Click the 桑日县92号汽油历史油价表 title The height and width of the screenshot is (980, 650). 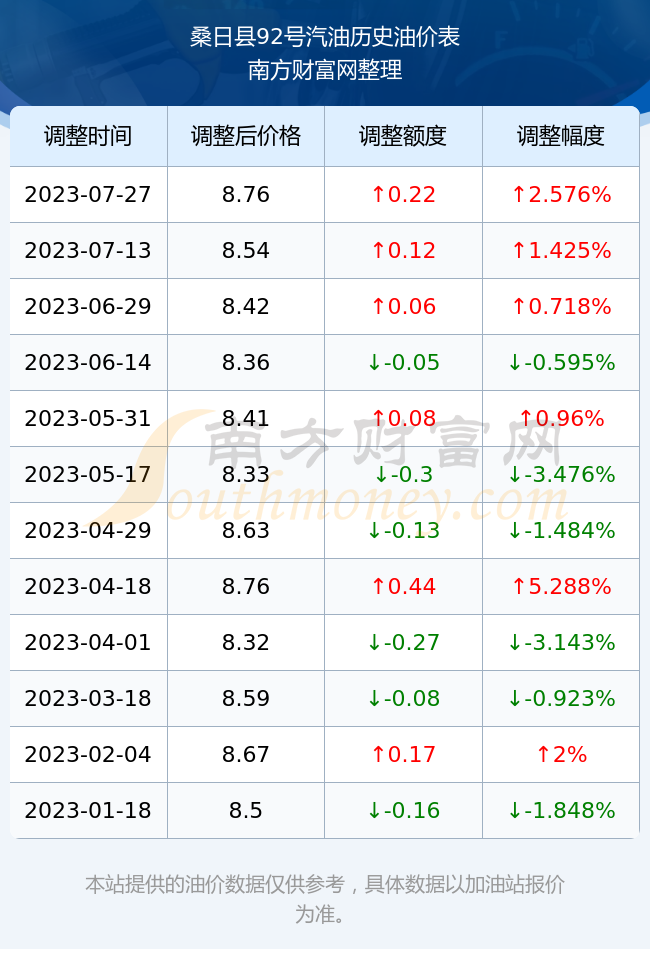click(325, 37)
